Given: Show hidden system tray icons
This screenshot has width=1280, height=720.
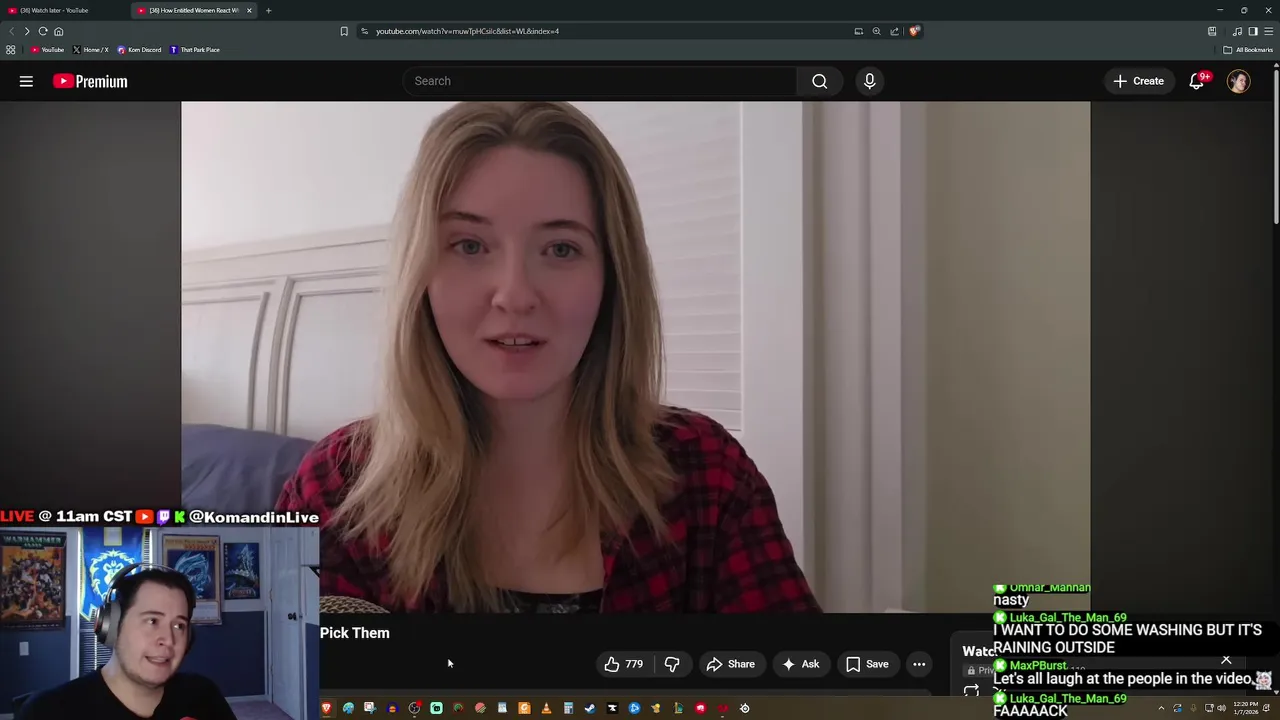Looking at the screenshot, I should click(1161, 708).
